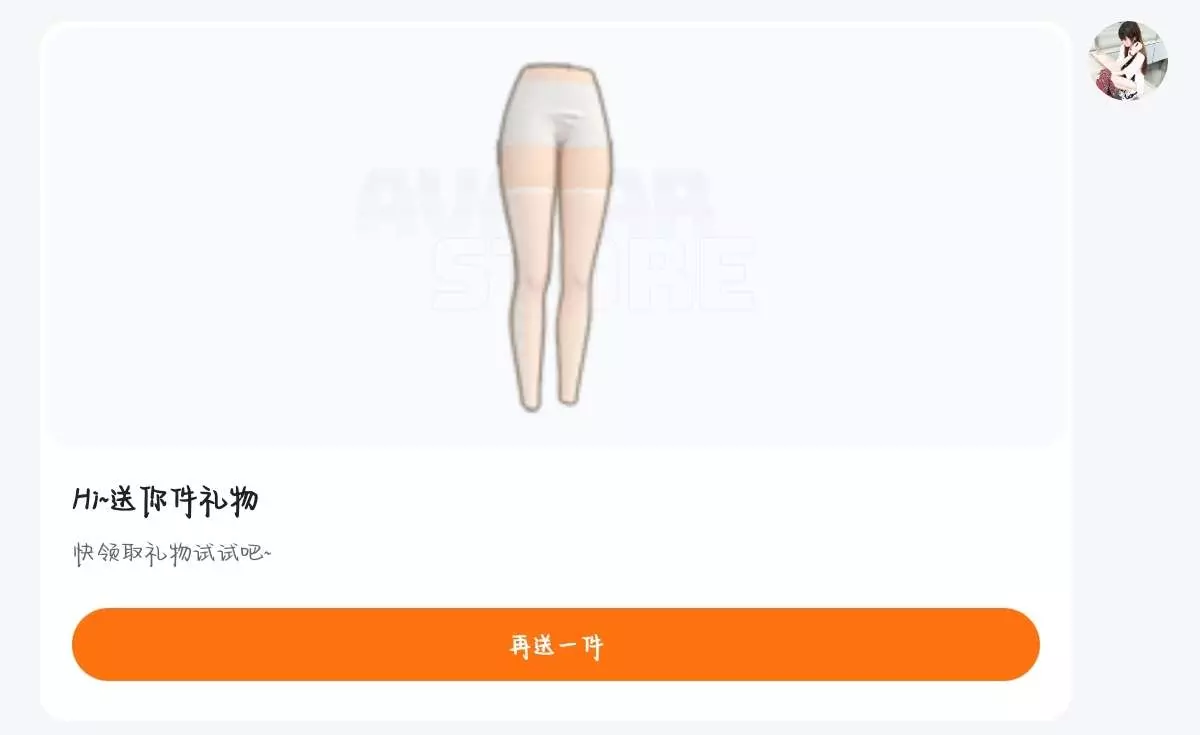Tap the 再送一件 orange button
Viewport: 1200px width, 735px height.
click(x=556, y=645)
